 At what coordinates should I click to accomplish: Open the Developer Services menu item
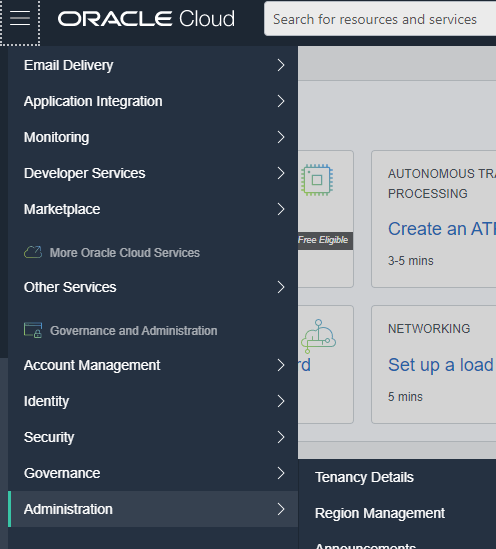coord(153,173)
